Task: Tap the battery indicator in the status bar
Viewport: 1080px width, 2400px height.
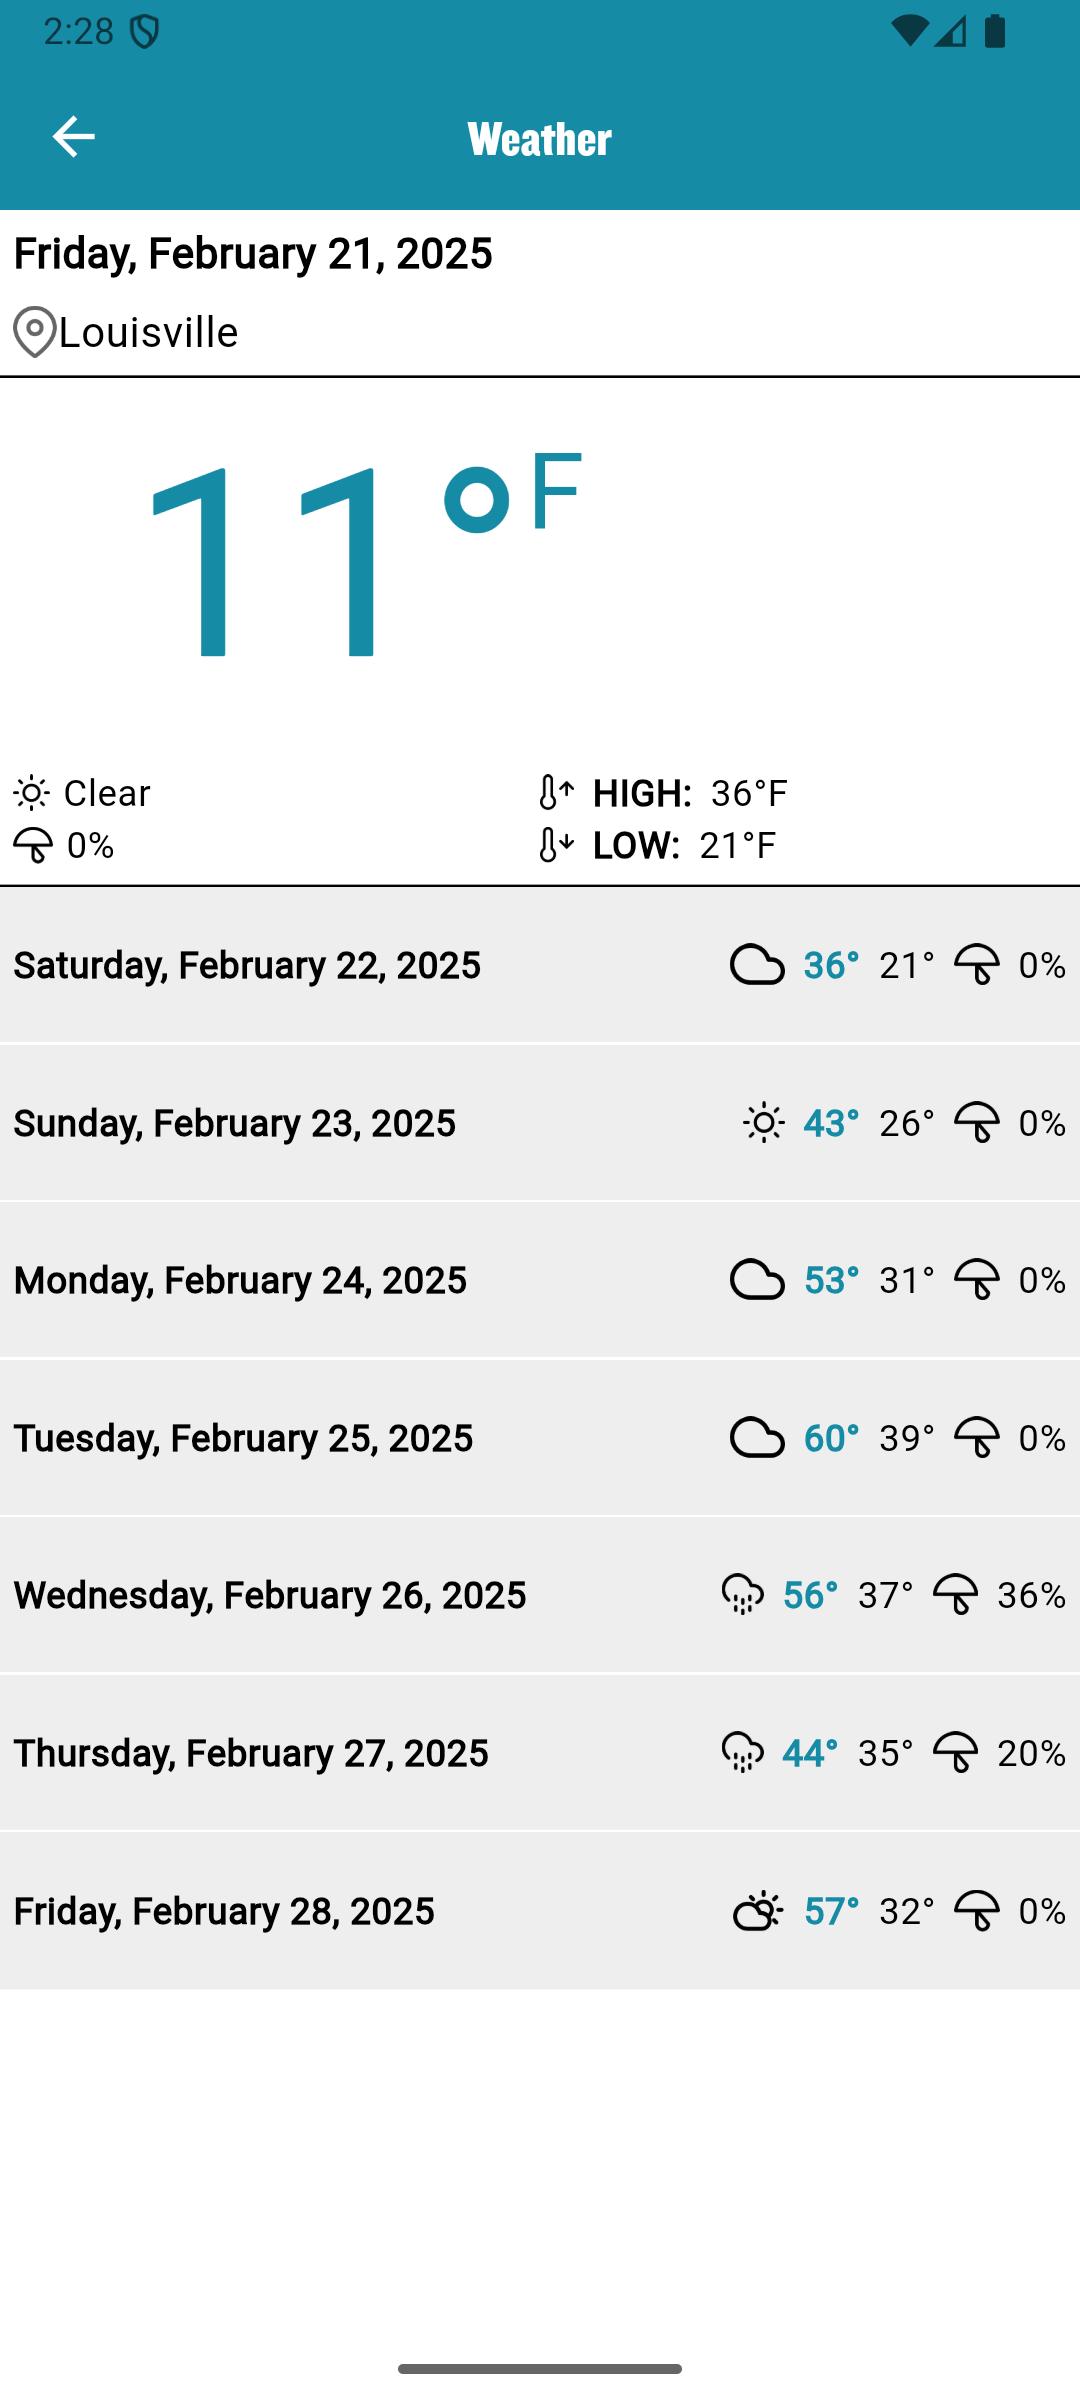Action: (995, 31)
